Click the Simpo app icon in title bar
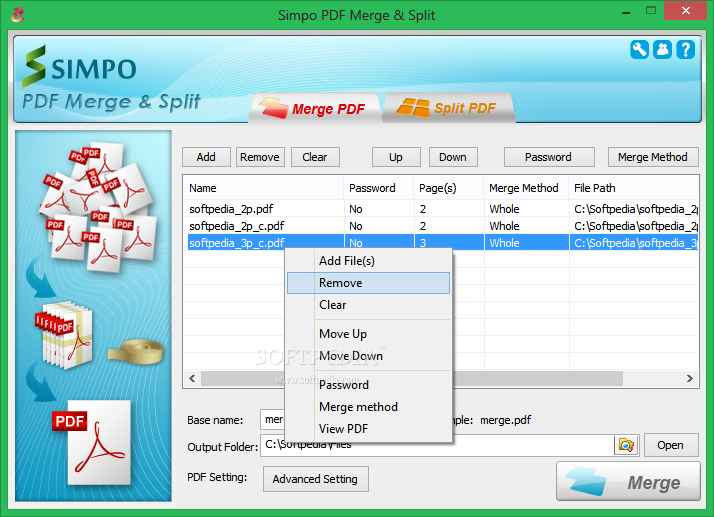 point(17,15)
